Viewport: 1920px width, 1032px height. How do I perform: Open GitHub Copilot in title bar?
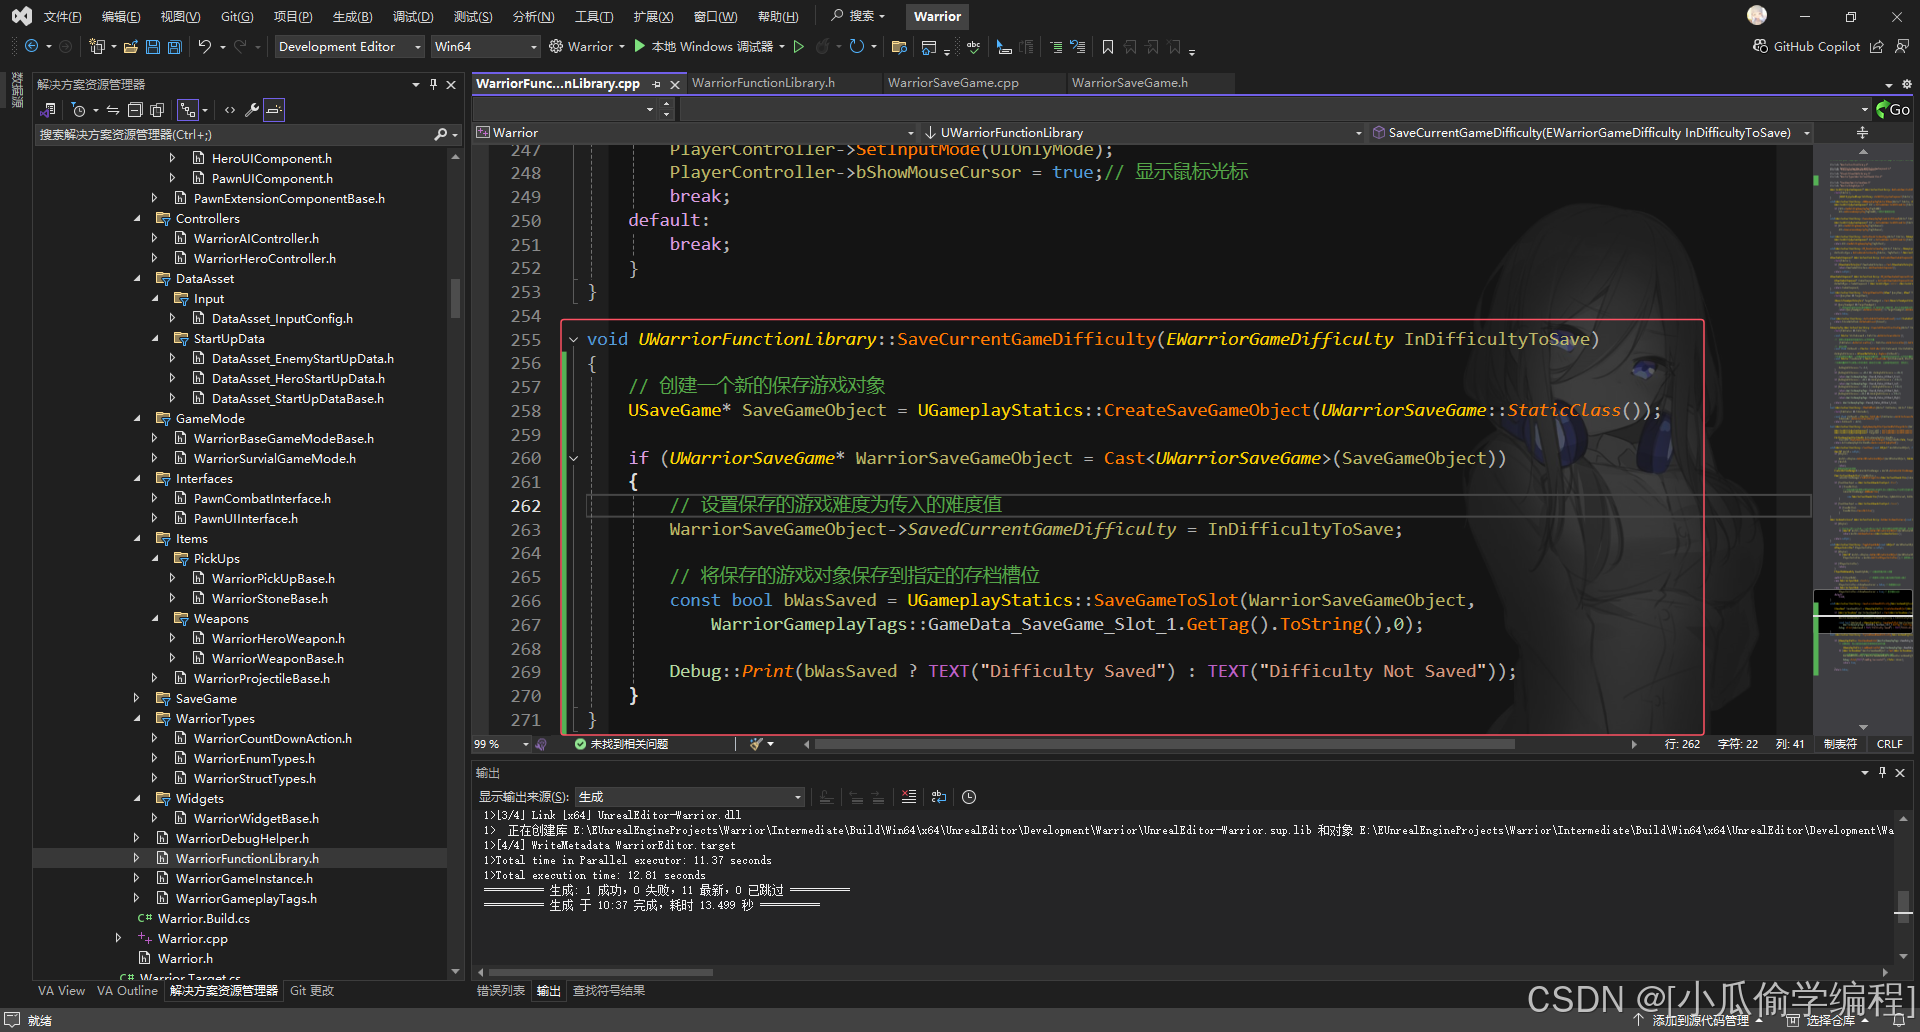pos(1806,47)
